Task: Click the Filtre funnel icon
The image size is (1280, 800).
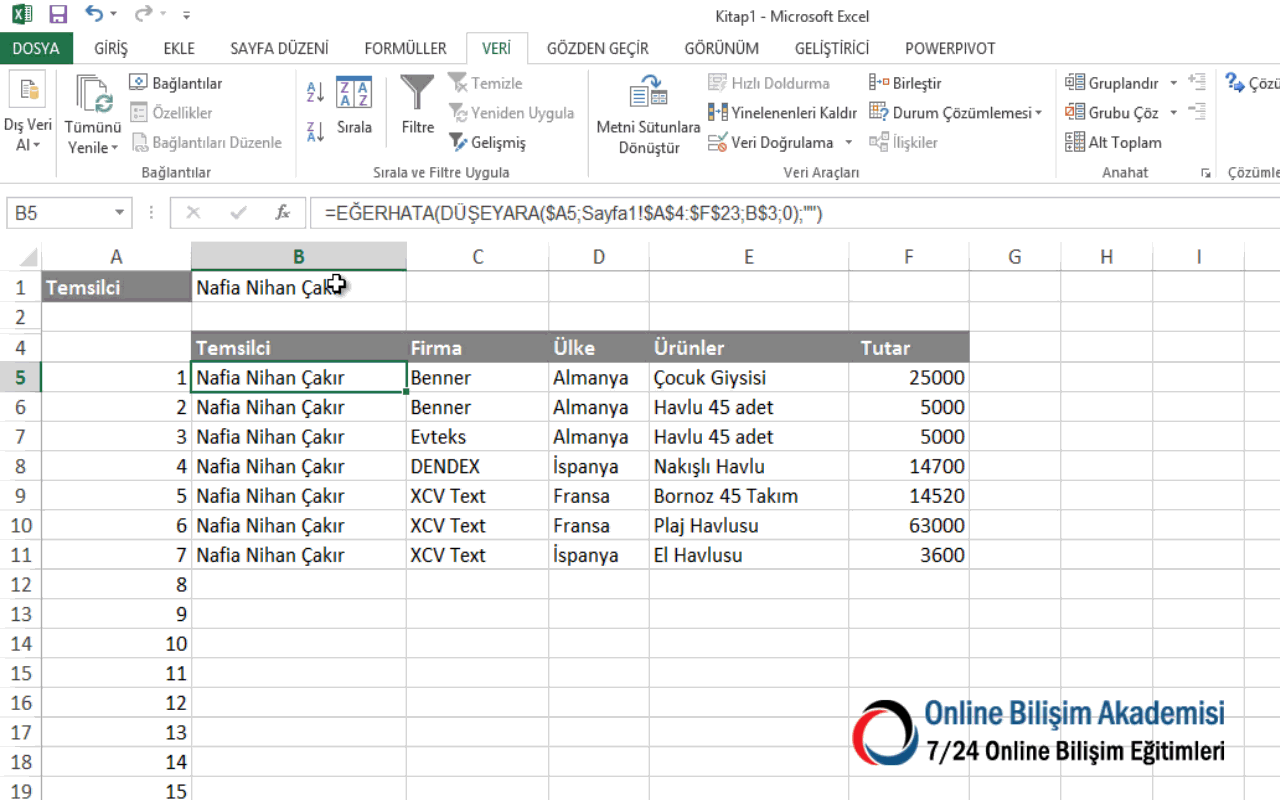Action: coord(417,94)
